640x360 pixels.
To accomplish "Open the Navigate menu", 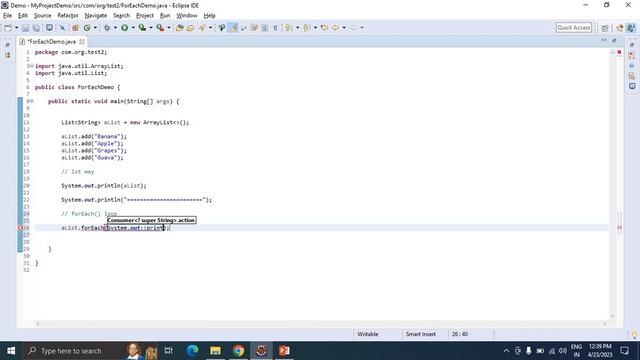I will [96, 16].
